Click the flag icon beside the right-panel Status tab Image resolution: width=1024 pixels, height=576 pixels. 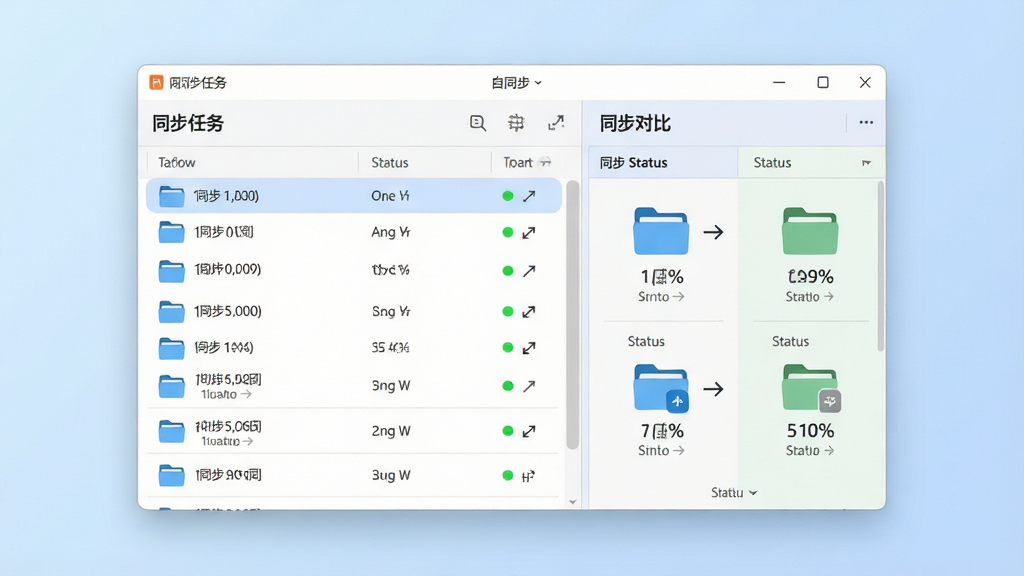point(867,163)
